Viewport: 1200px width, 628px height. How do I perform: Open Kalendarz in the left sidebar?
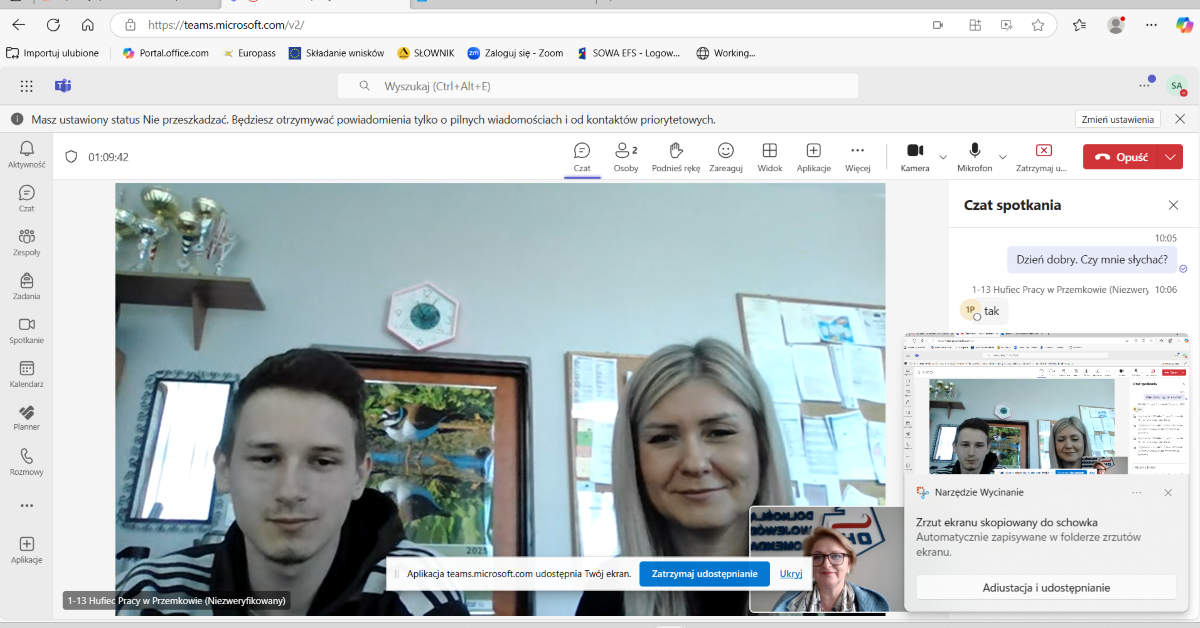27,375
